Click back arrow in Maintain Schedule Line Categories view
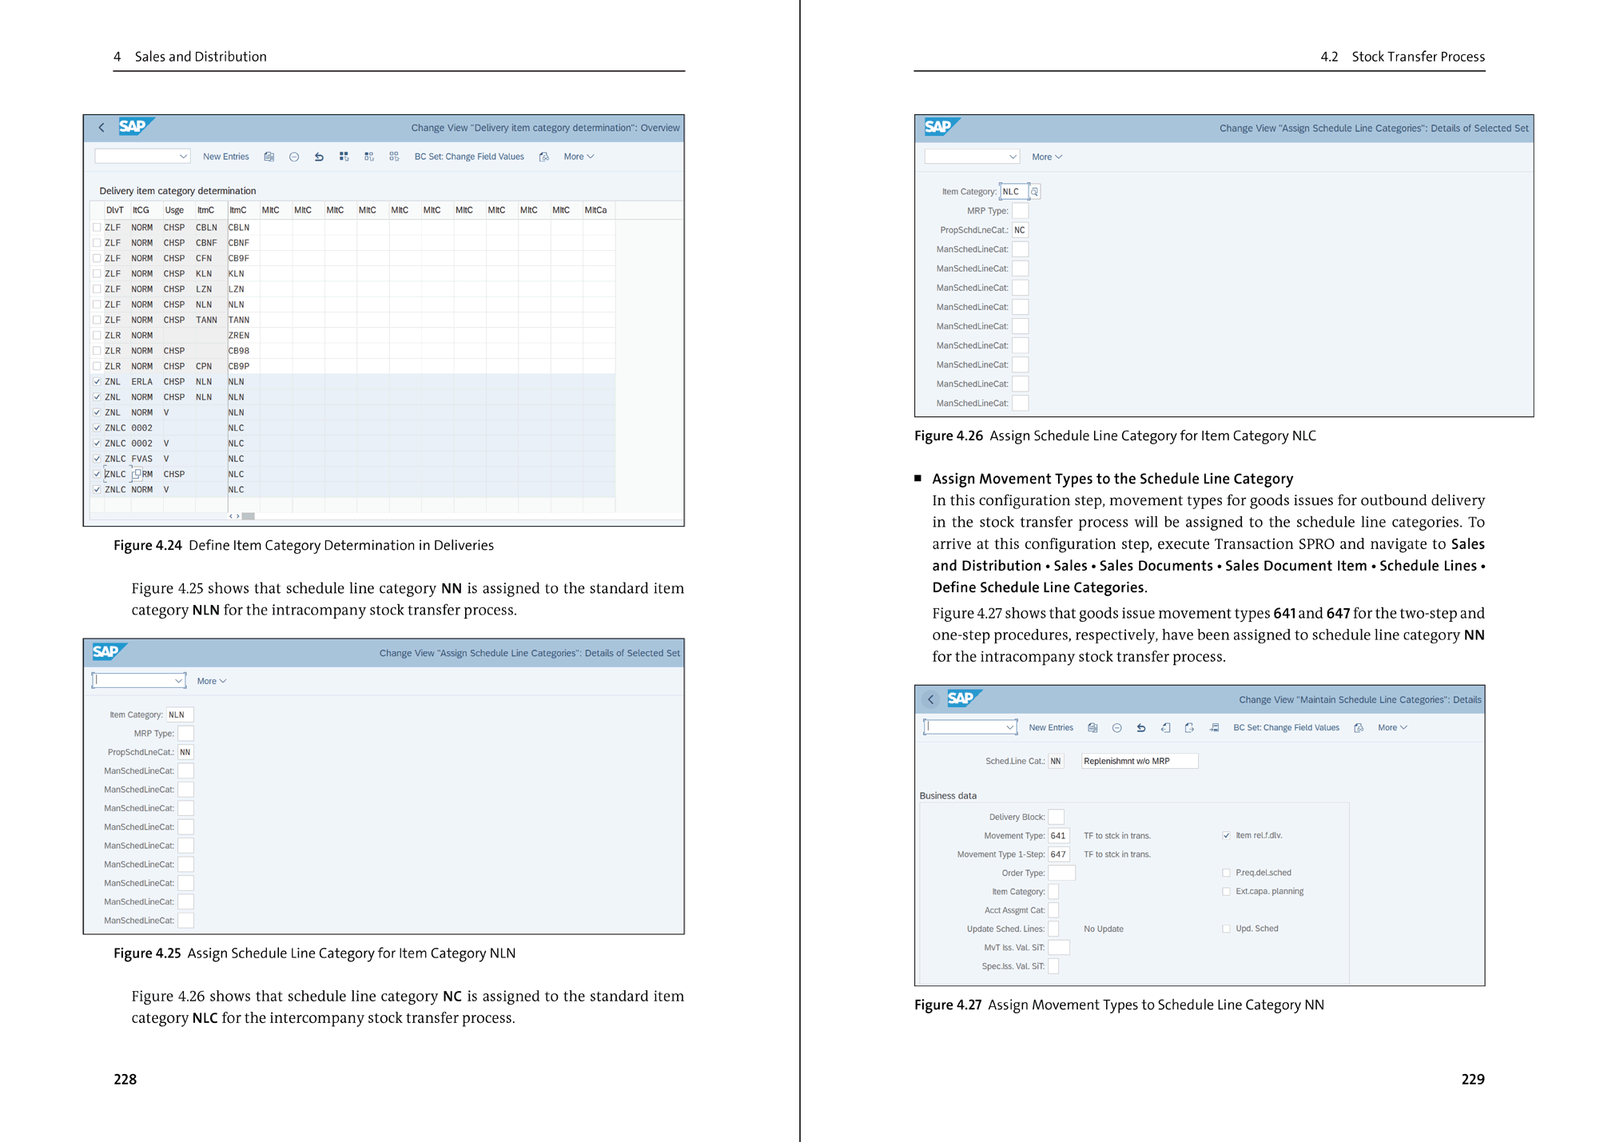 coord(931,699)
